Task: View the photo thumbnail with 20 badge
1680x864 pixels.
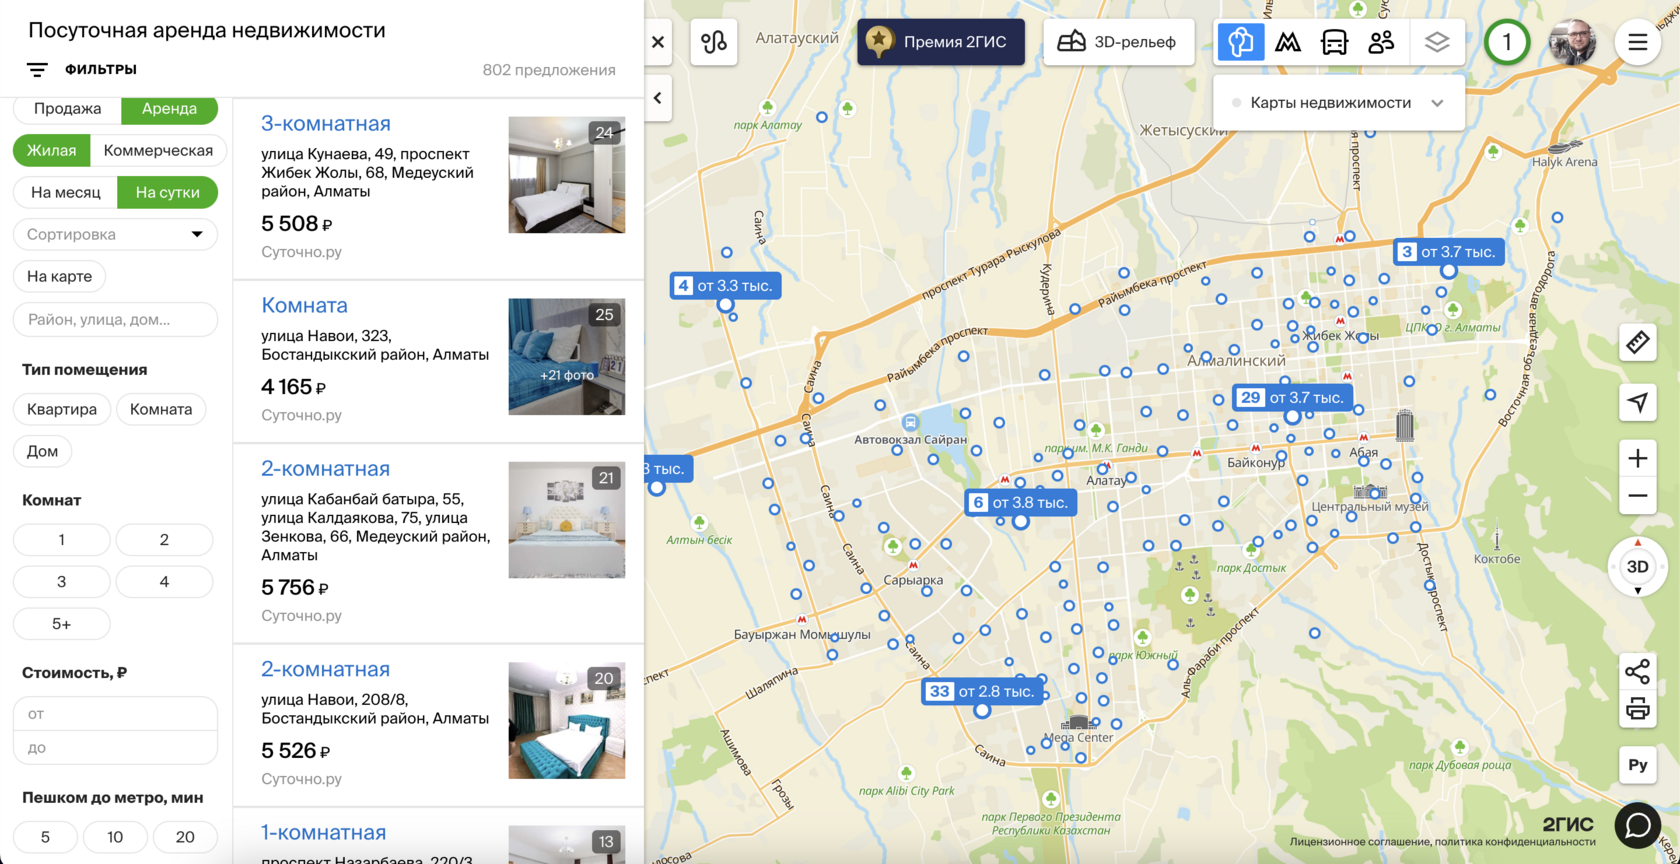Action: point(566,720)
